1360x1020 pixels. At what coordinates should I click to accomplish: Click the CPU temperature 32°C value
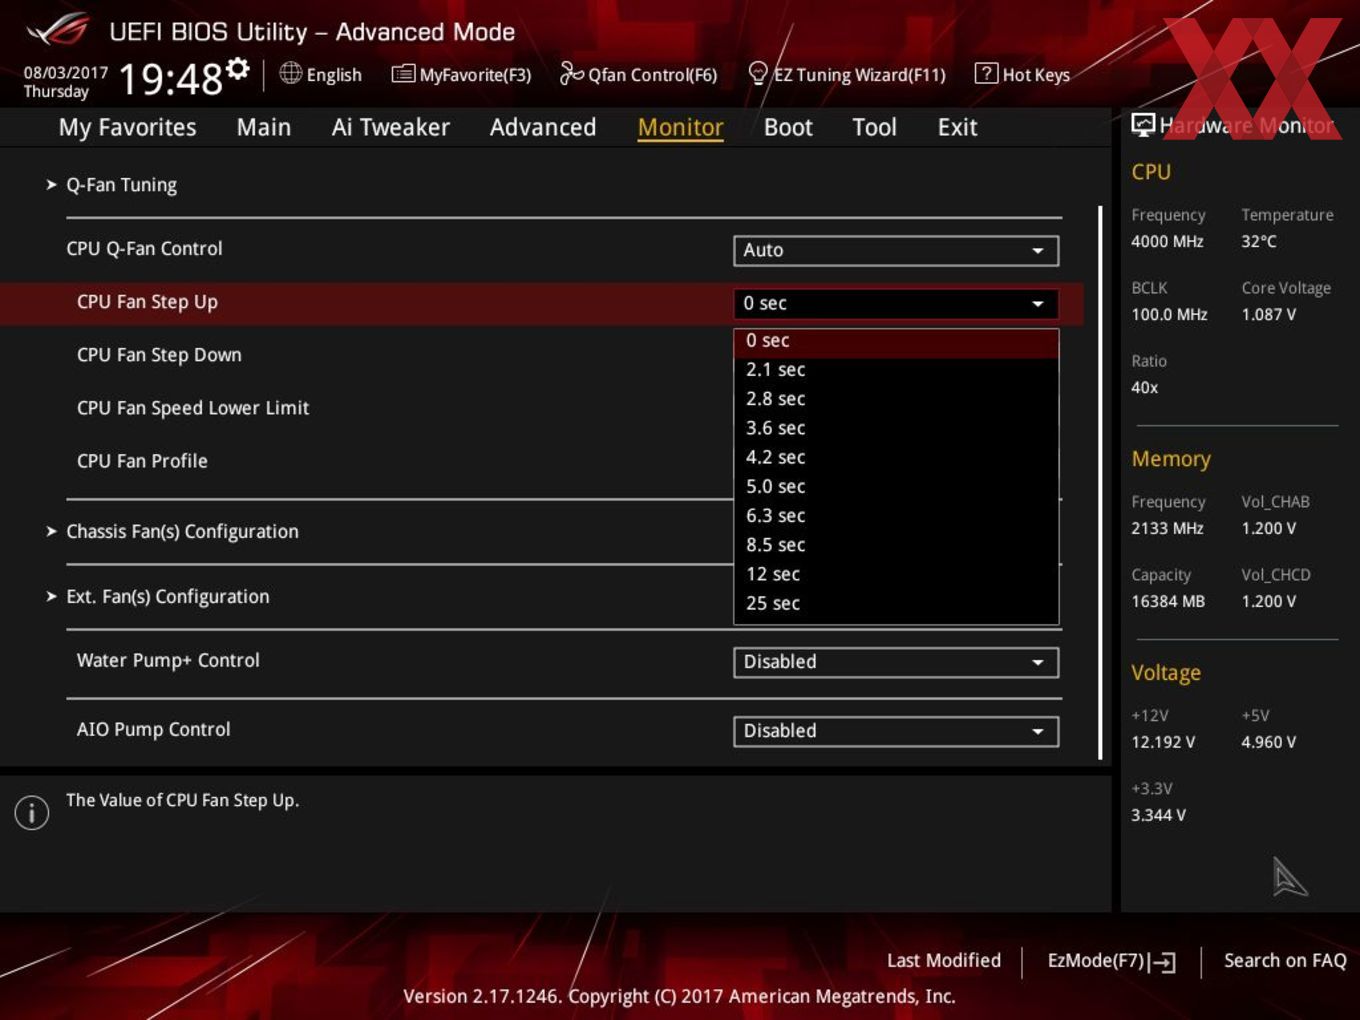pyautogui.click(x=1259, y=241)
